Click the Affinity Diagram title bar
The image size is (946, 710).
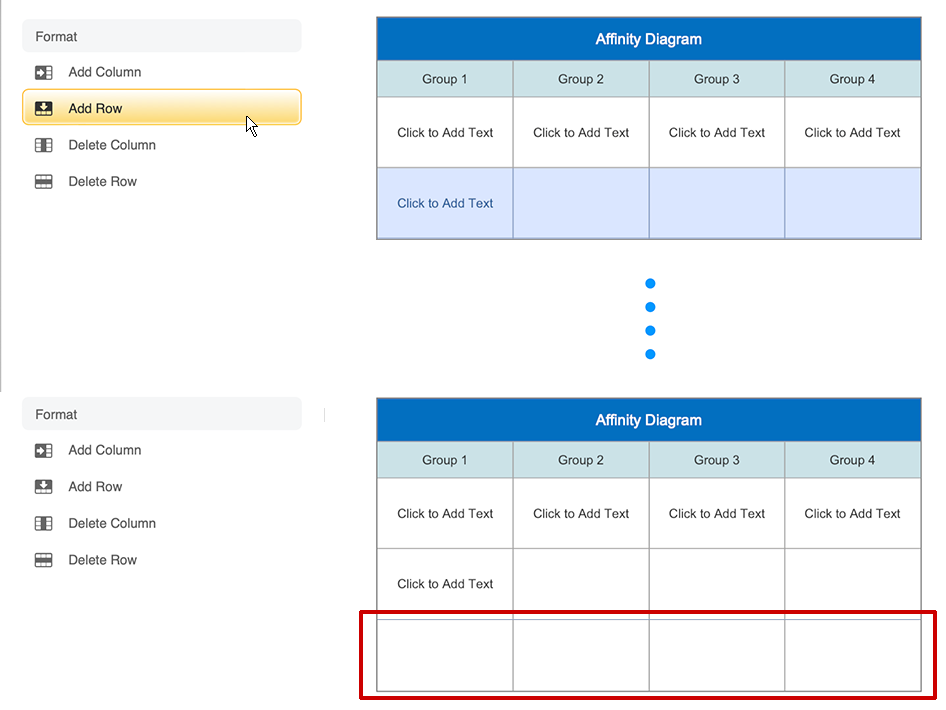pyautogui.click(x=648, y=38)
